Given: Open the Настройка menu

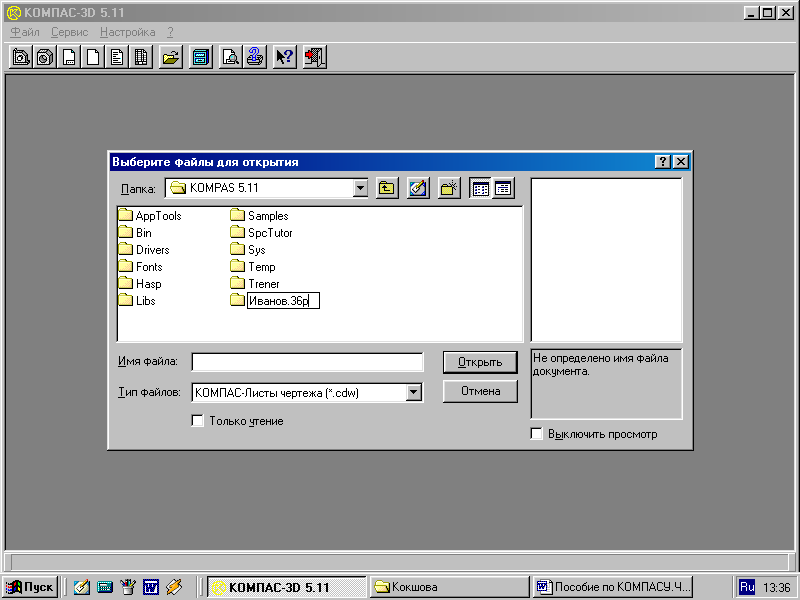Looking at the screenshot, I should 128,32.
